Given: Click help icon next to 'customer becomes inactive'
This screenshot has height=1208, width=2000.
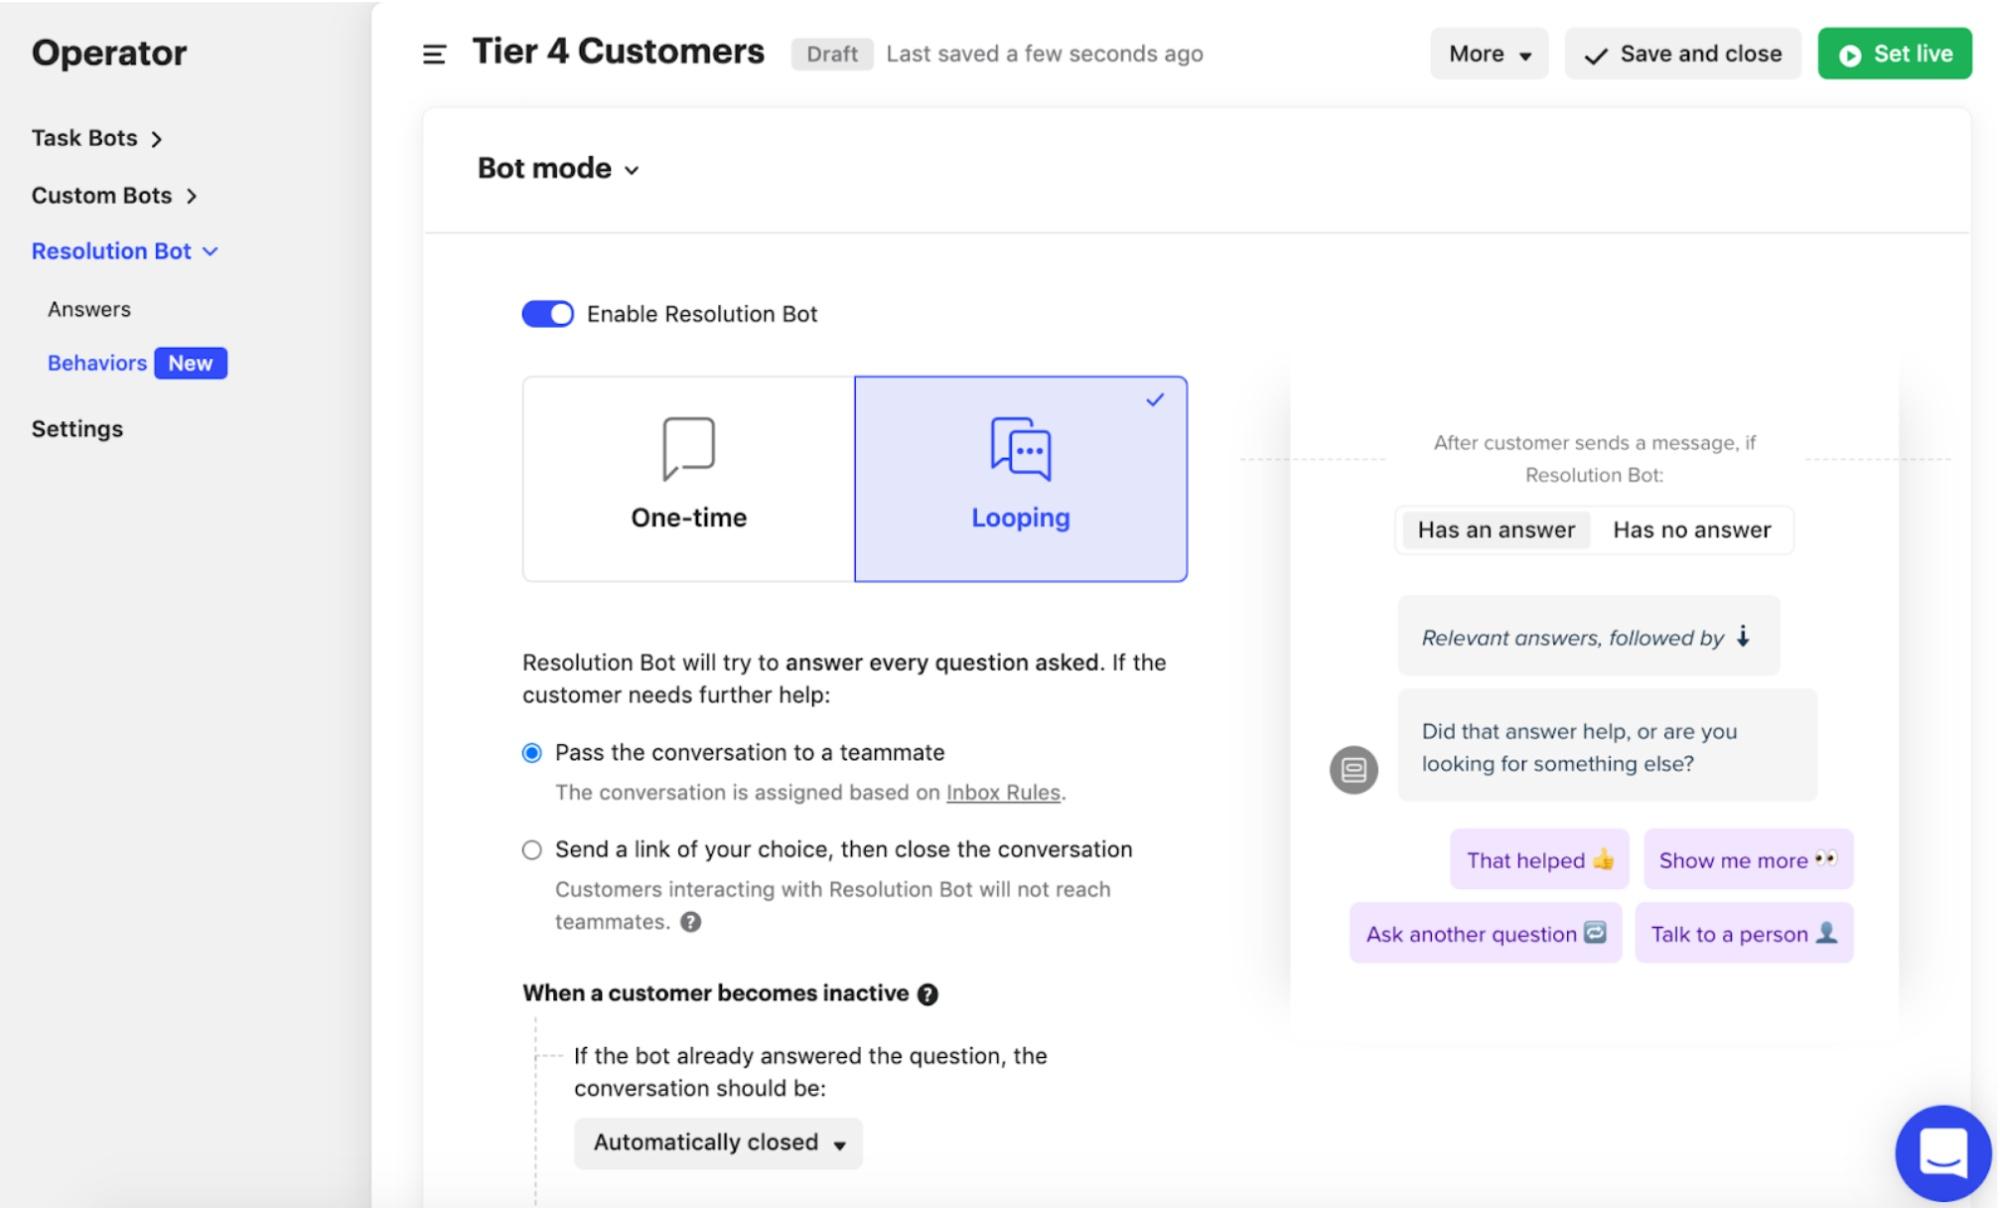Looking at the screenshot, I should tap(928, 994).
